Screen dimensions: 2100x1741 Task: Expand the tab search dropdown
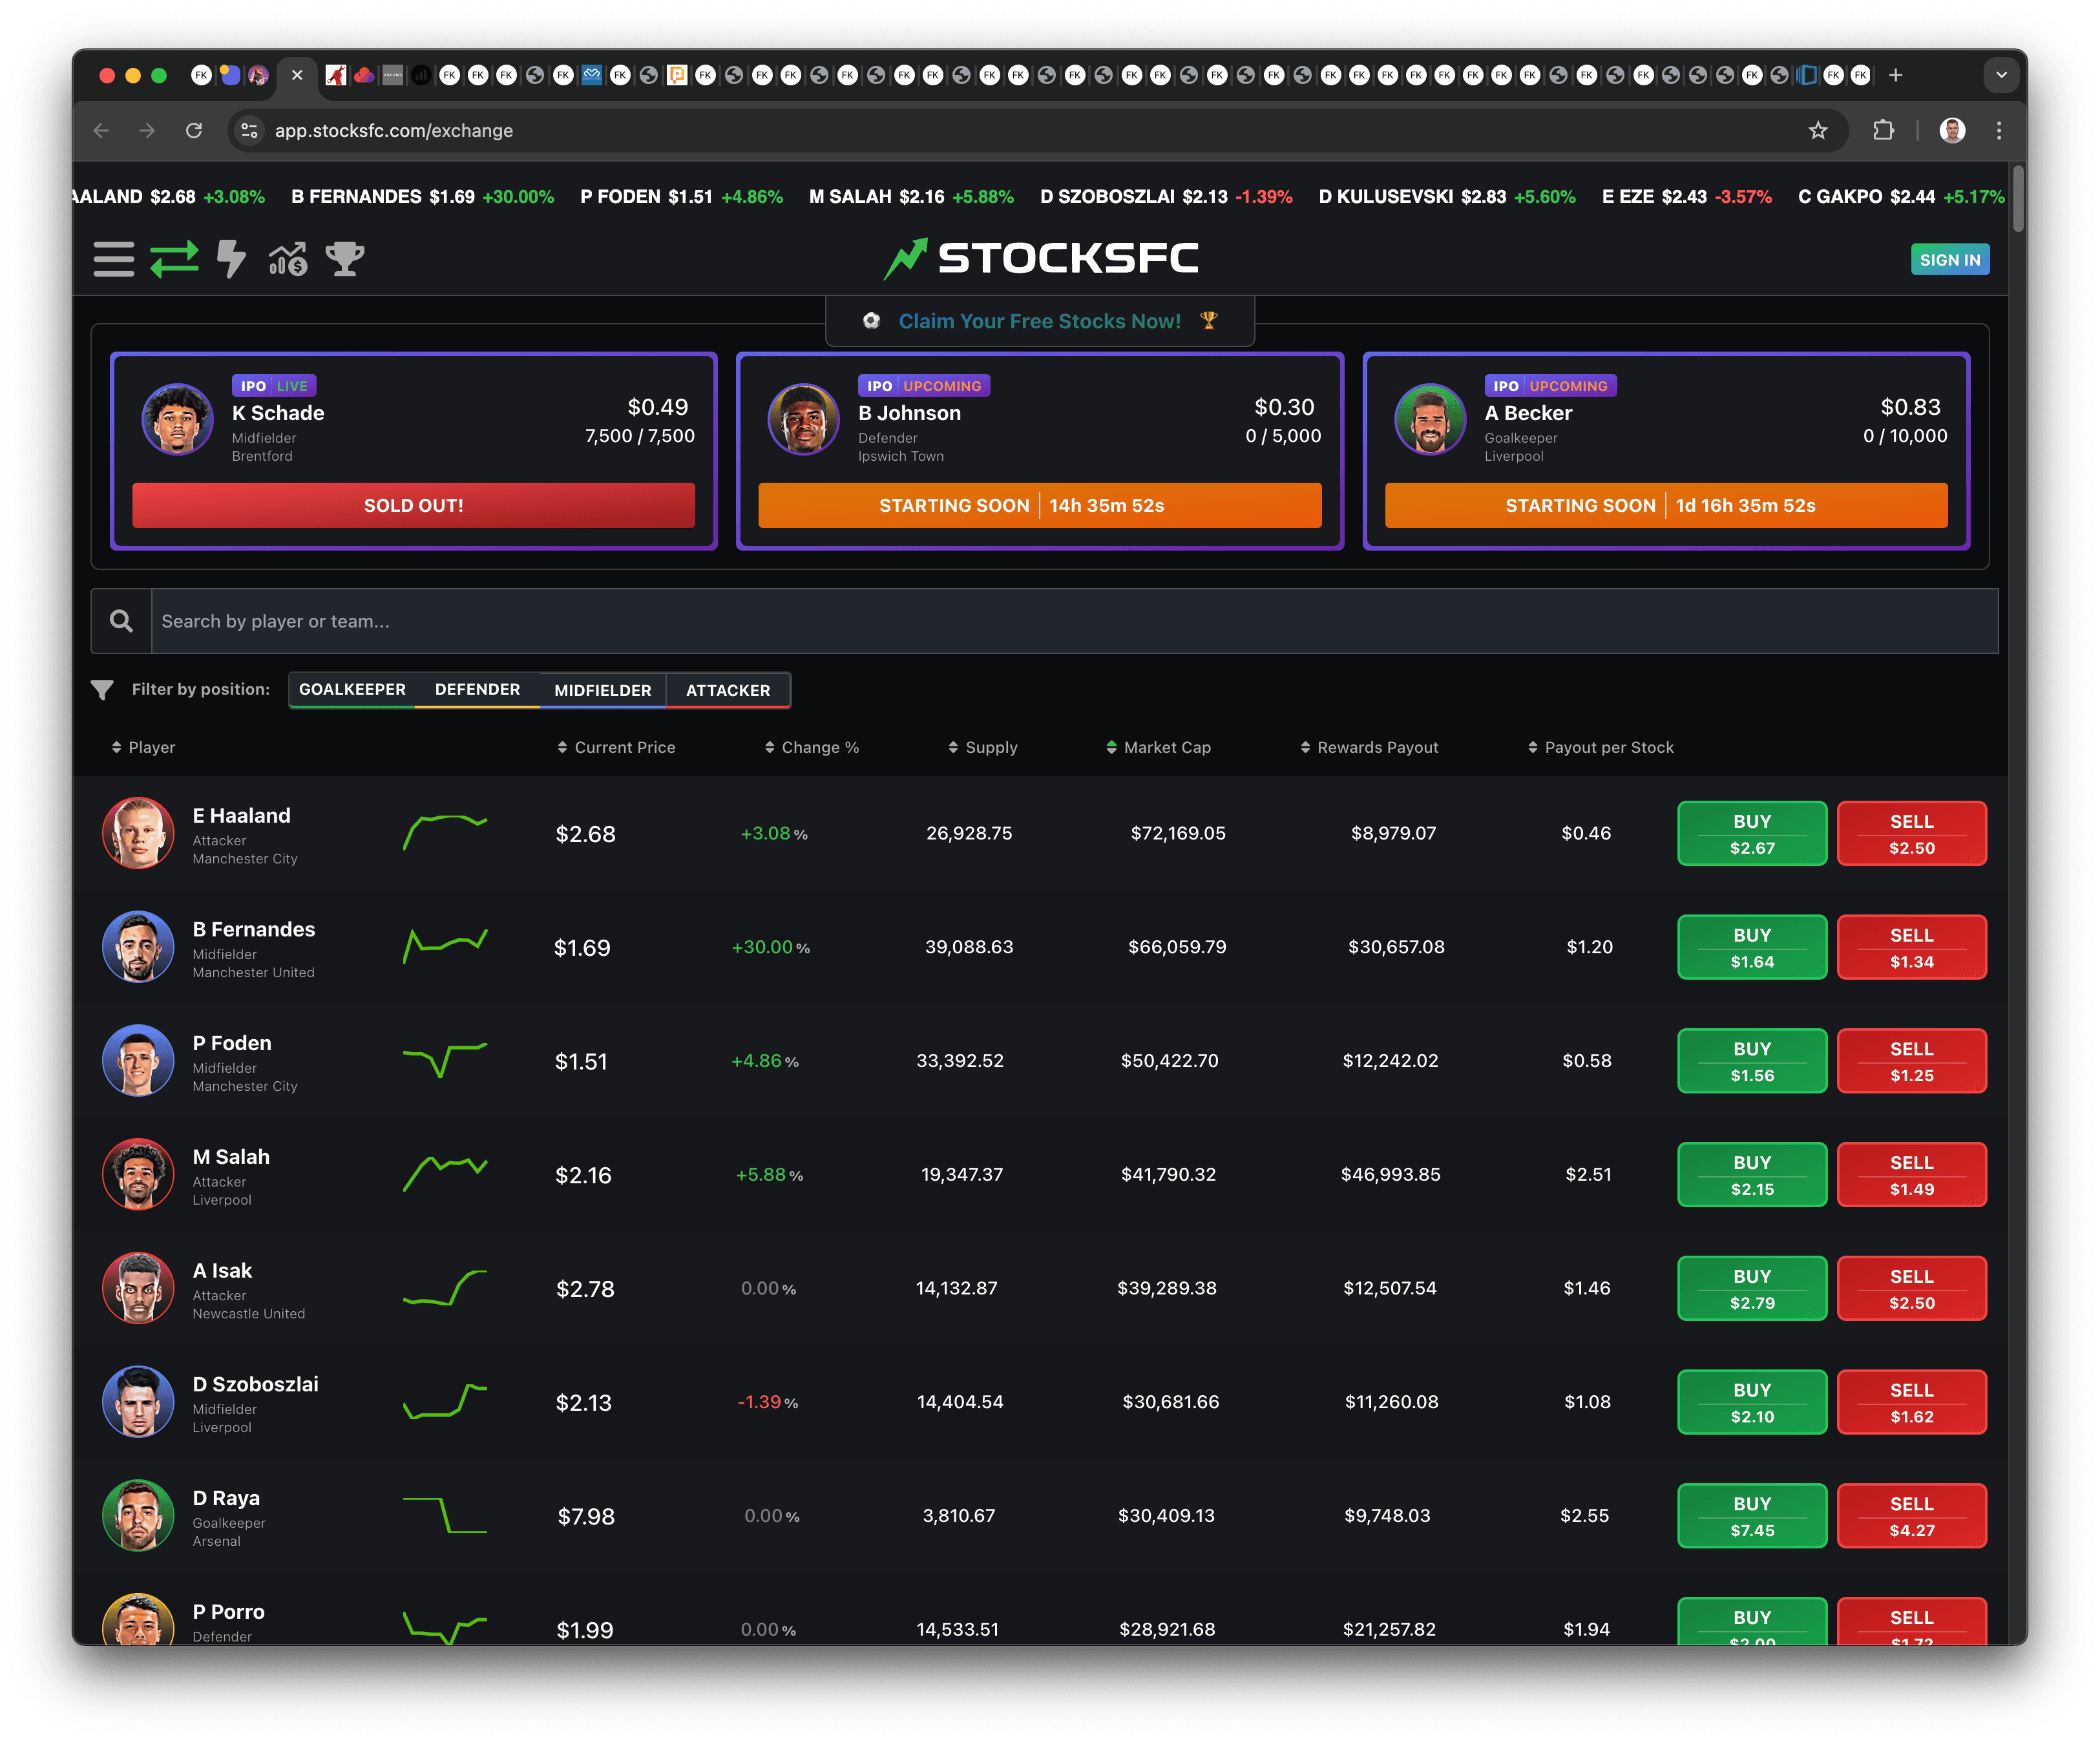point(2000,75)
